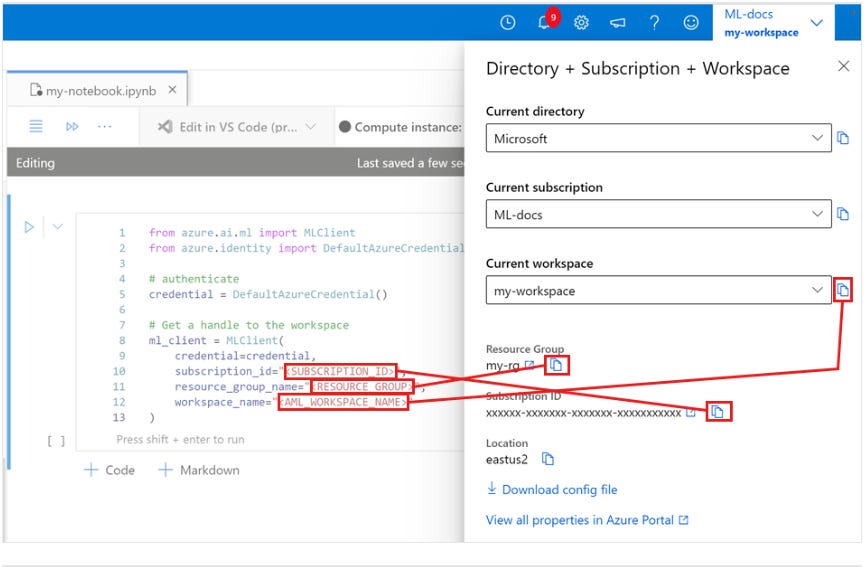
Task: Open notifications bell with 9 badge
Action: pyautogui.click(x=546, y=21)
